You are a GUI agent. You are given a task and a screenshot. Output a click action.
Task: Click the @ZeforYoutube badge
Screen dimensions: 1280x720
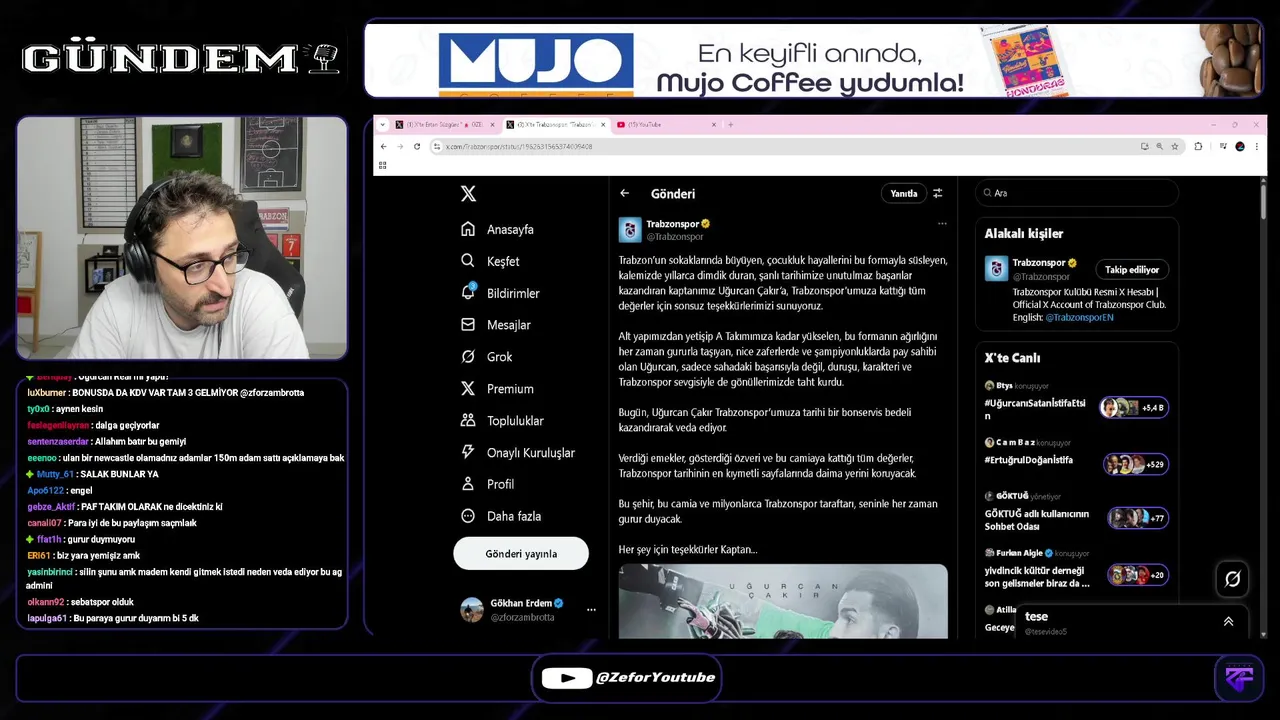[x=628, y=678]
